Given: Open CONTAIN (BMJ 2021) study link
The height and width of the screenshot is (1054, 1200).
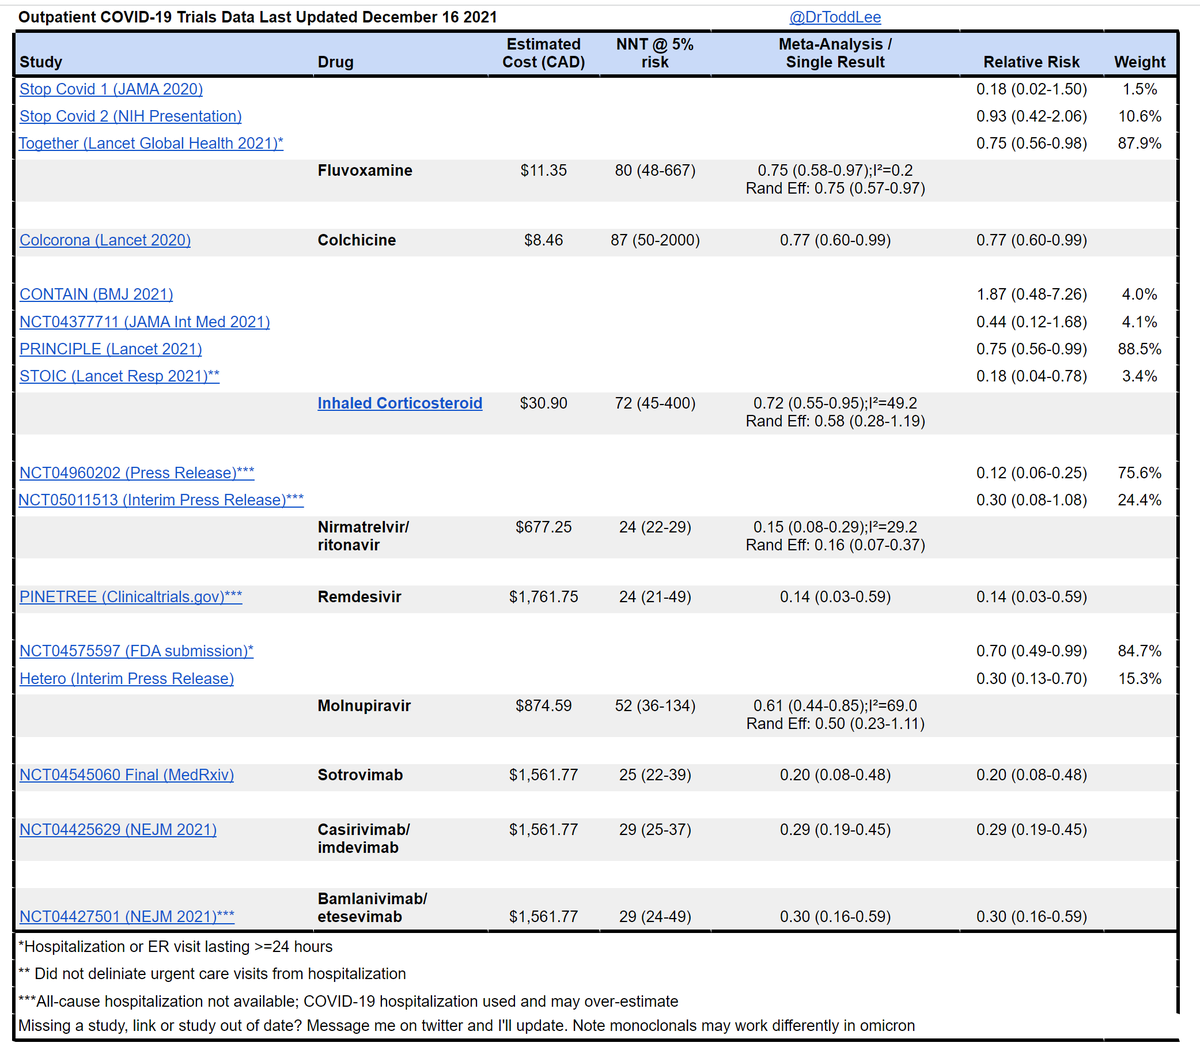Looking at the screenshot, I should (96, 294).
